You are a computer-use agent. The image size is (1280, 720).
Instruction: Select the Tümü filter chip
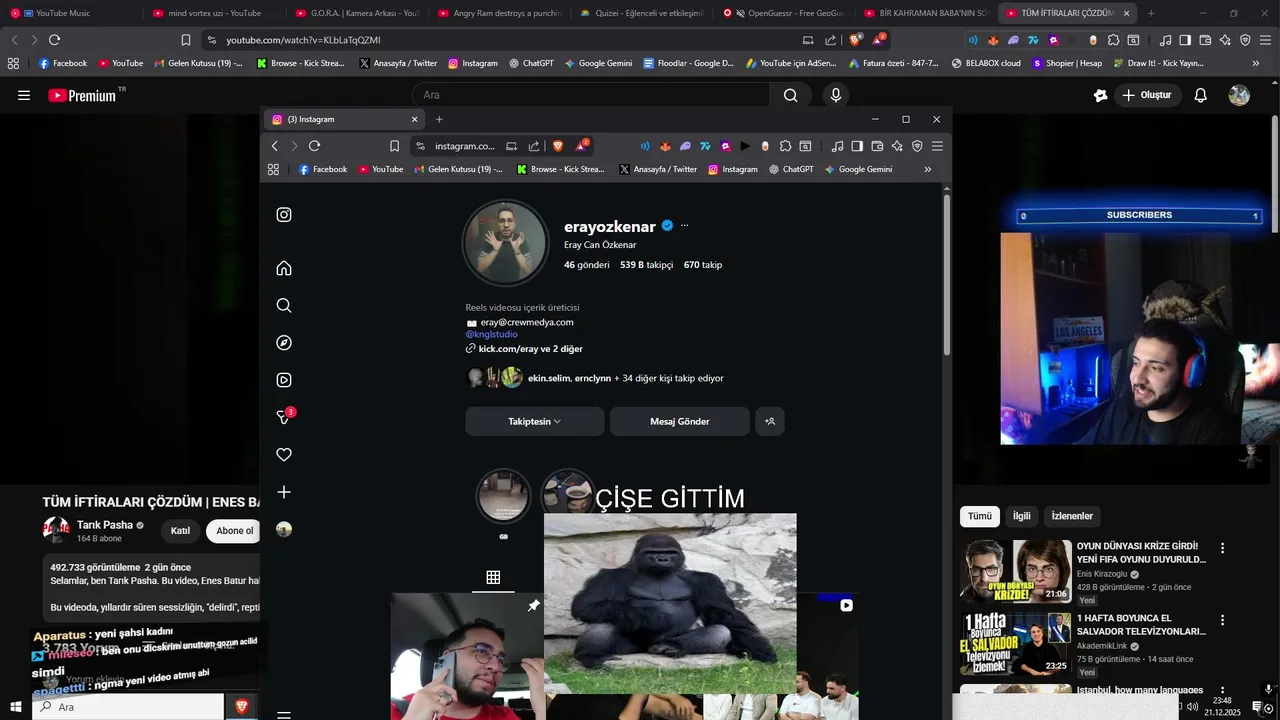[980, 516]
